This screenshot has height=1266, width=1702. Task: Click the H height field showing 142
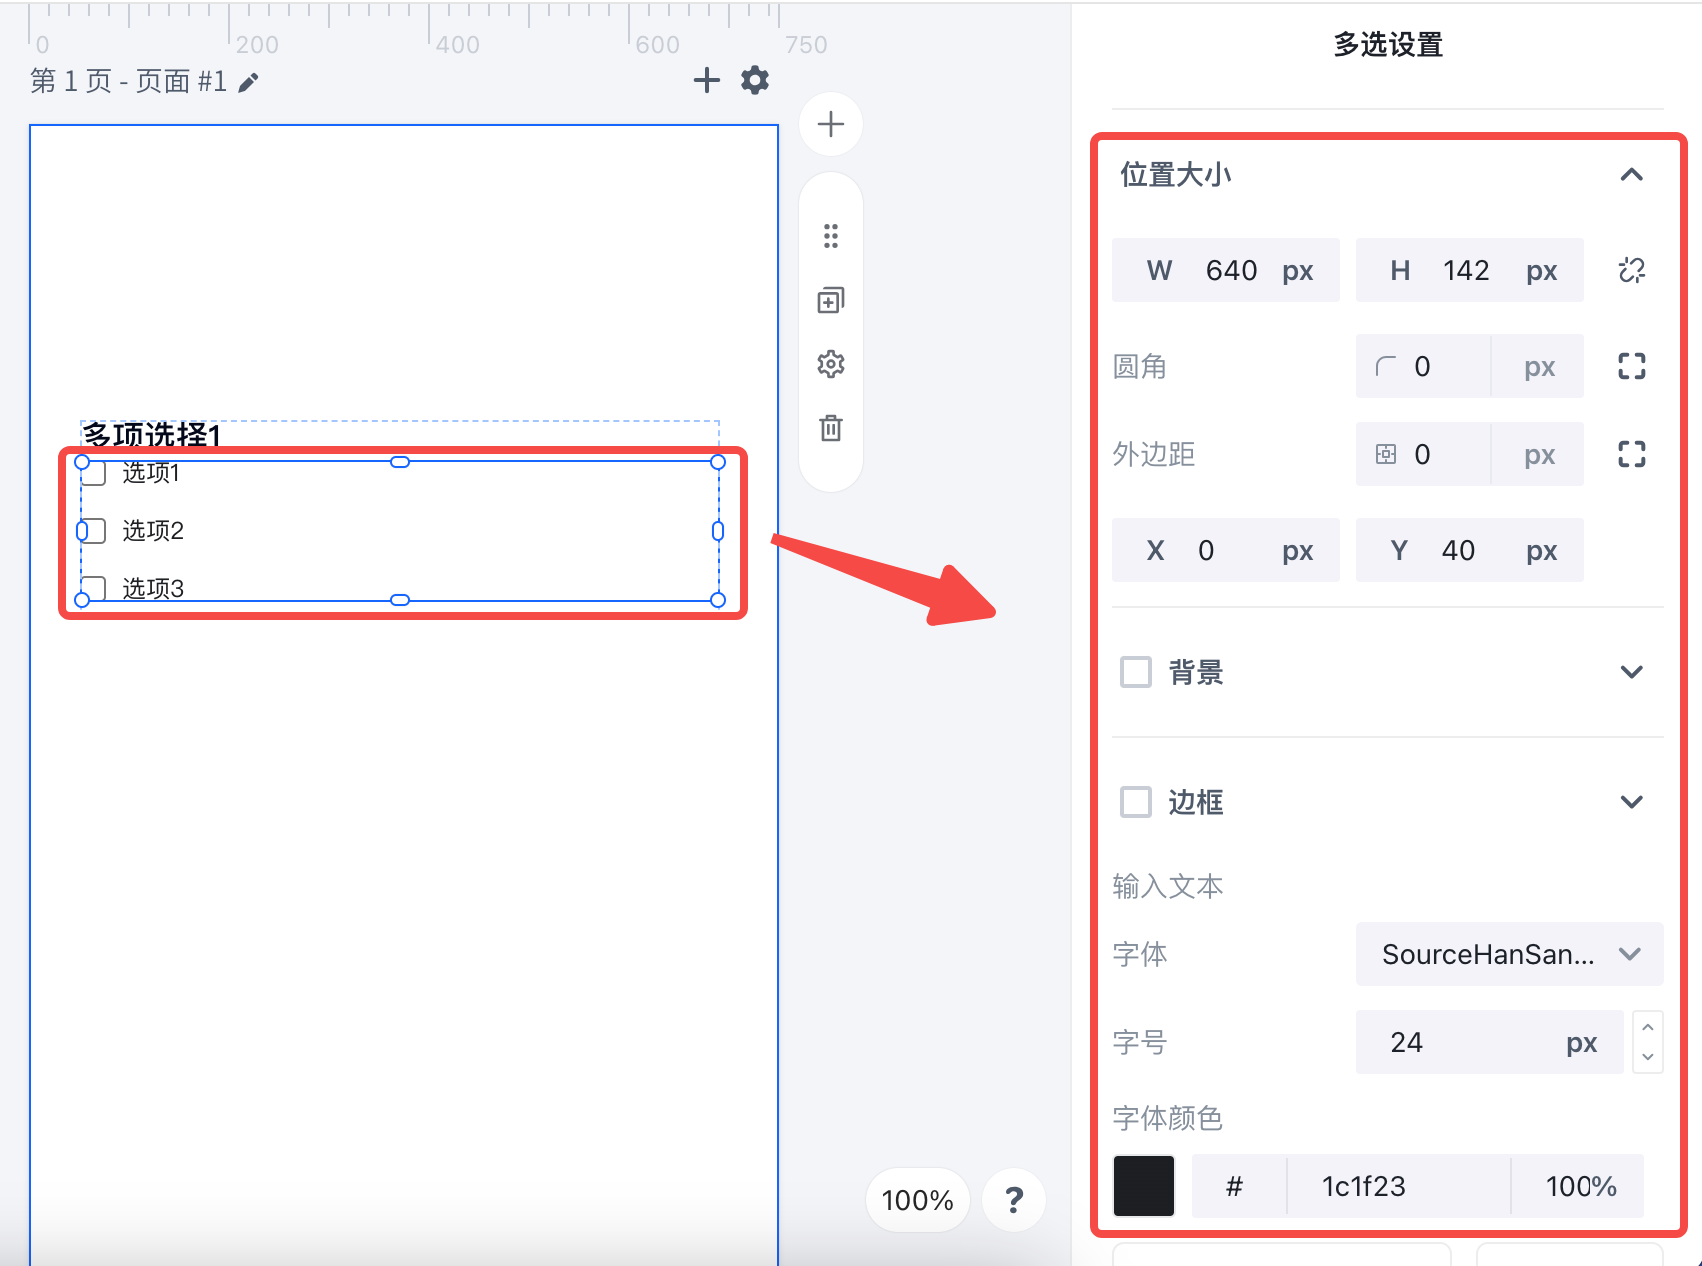(x=1470, y=270)
